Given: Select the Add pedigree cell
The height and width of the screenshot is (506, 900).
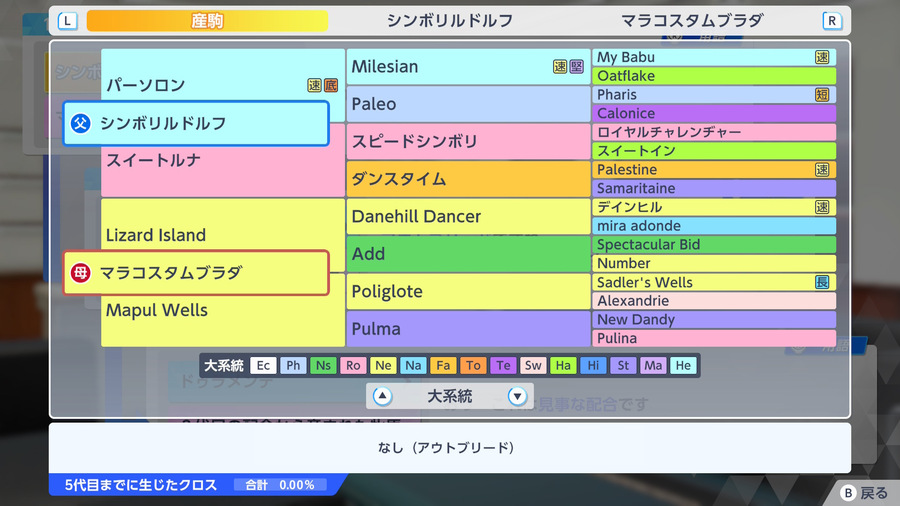Looking at the screenshot, I should click(468, 254).
